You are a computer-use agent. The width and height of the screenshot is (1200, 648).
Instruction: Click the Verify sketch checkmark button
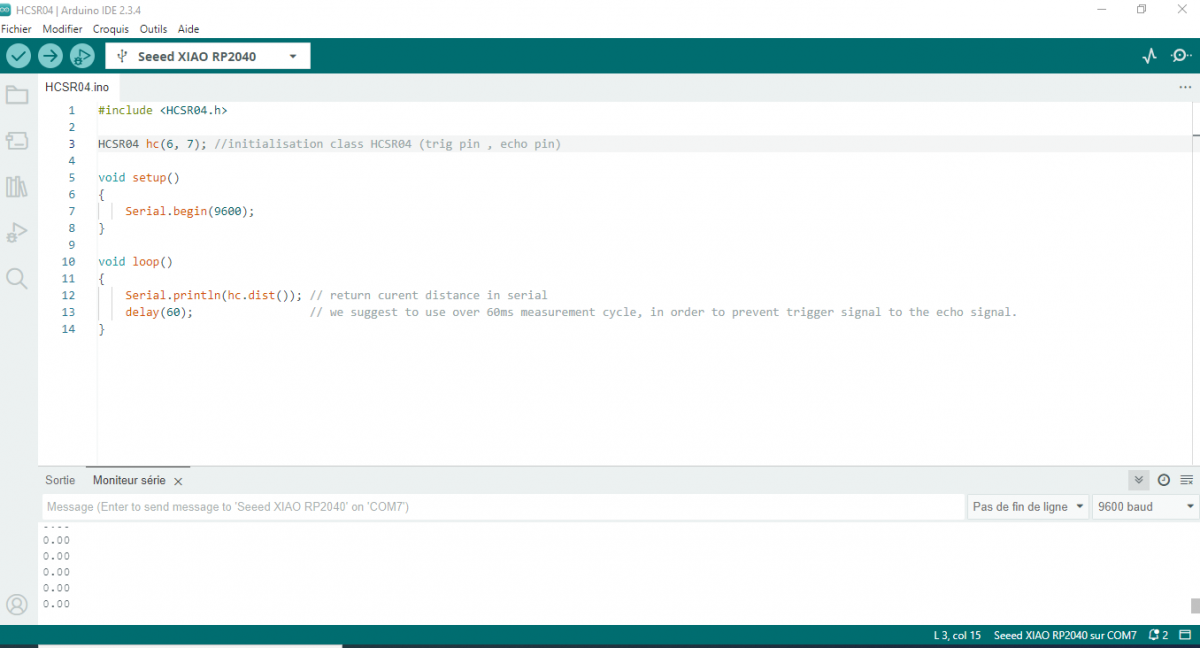coord(18,56)
